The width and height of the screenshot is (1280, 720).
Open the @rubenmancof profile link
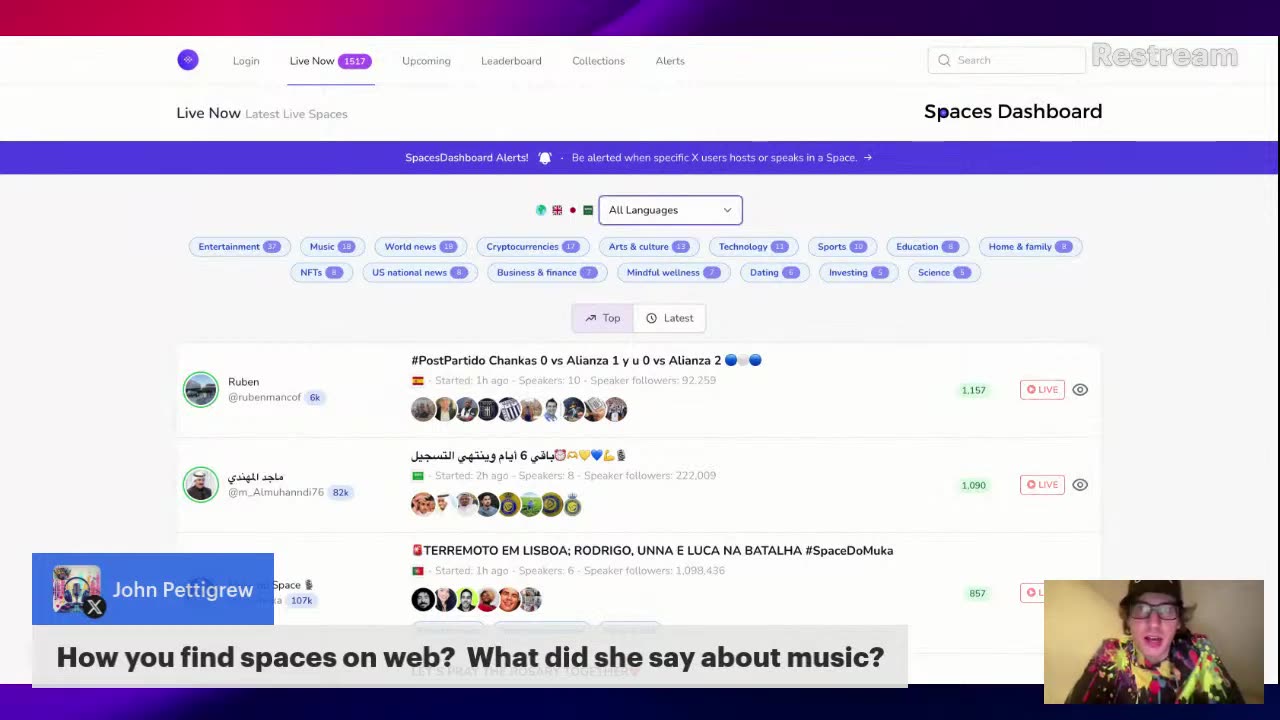[x=264, y=398]
